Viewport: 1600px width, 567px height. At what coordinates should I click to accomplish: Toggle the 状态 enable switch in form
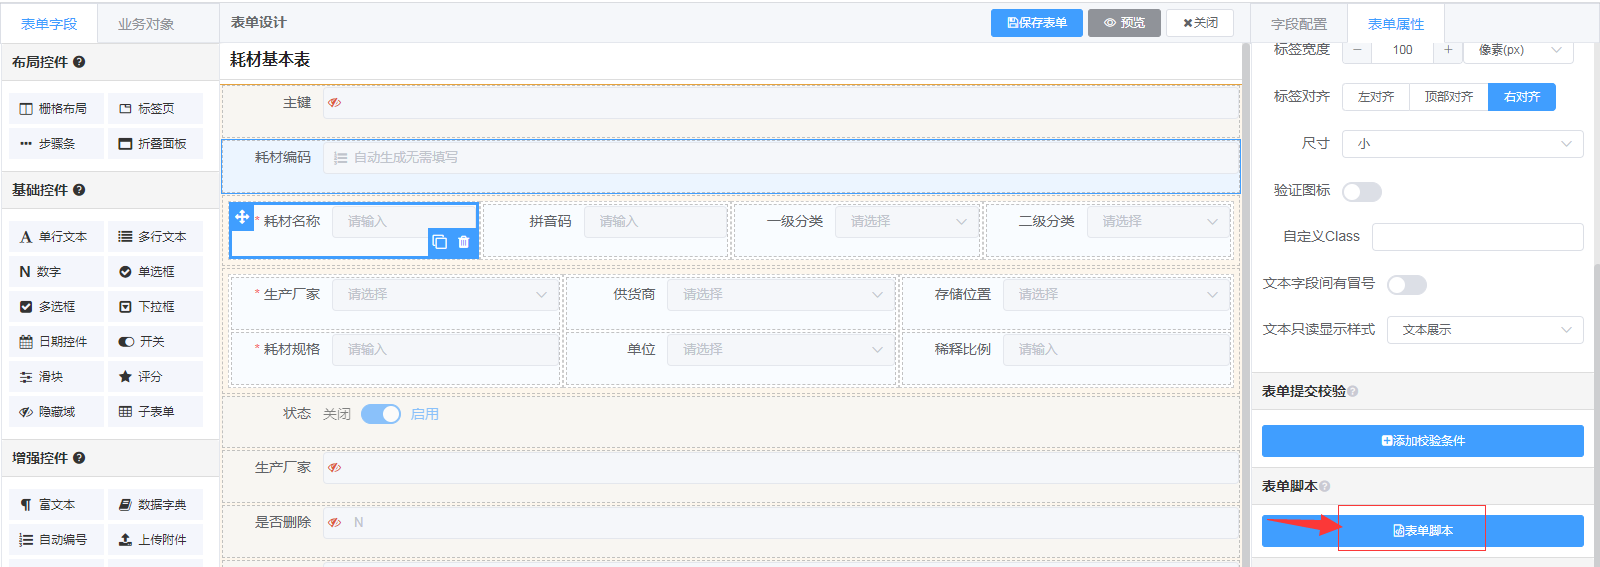381,414
